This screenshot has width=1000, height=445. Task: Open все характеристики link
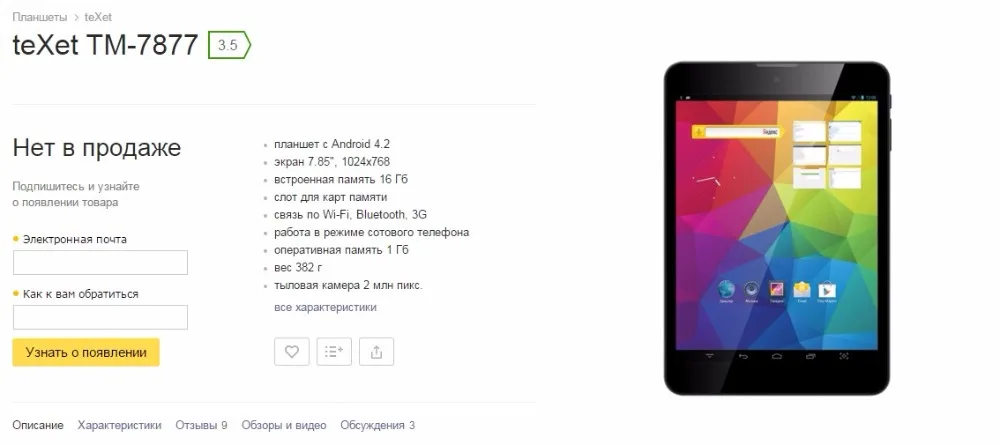325,307
